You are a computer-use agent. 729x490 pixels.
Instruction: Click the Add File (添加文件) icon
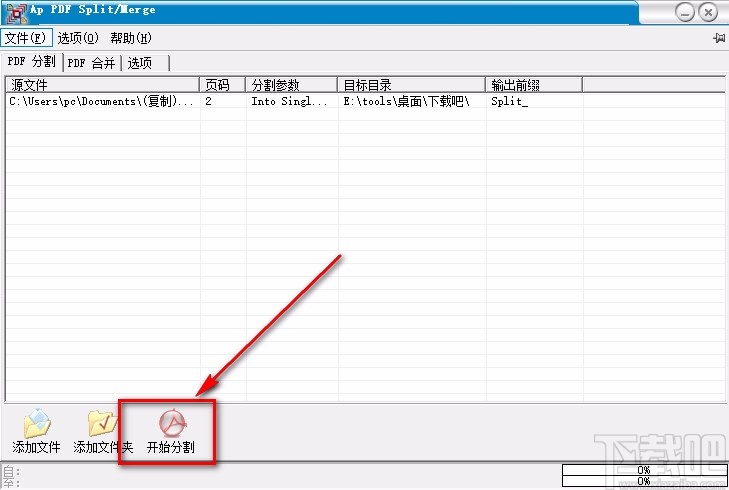tap(37, 423)
